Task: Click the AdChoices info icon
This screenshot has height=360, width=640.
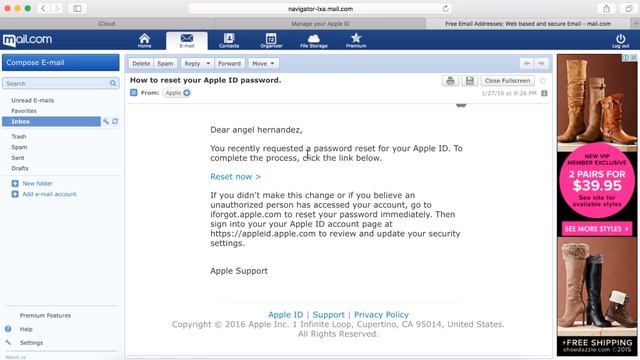Action: [626, 58]
